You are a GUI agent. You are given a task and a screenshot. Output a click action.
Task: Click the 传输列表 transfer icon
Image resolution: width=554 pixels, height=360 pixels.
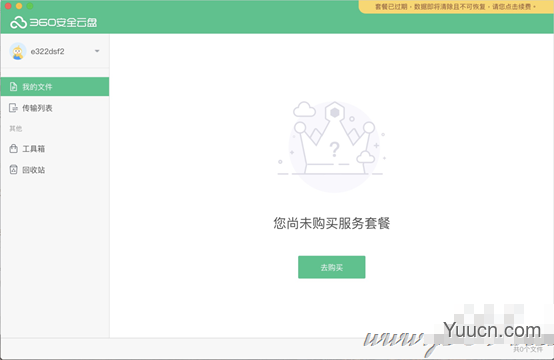[x=13, y=108]
